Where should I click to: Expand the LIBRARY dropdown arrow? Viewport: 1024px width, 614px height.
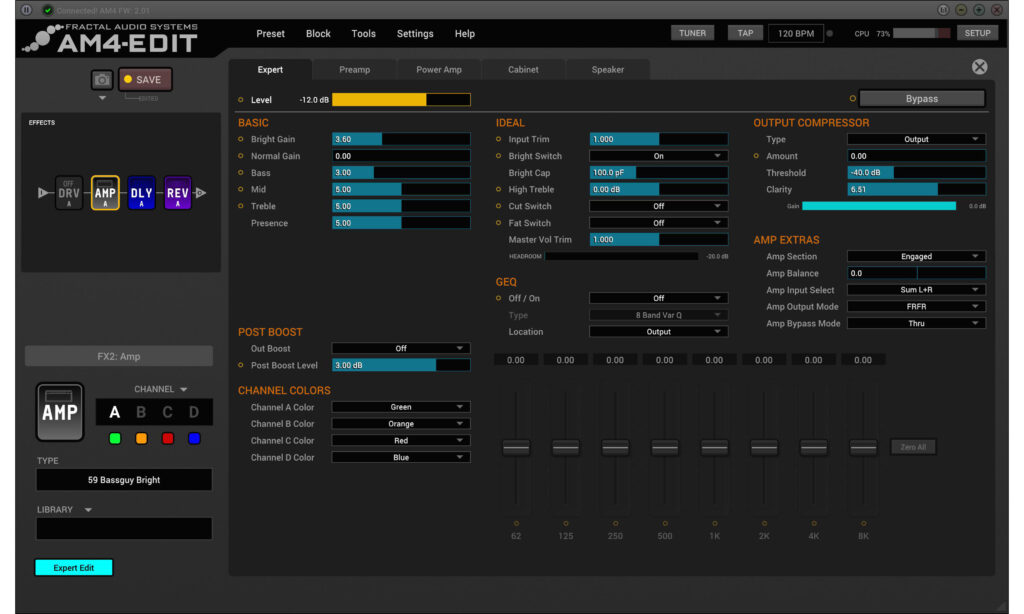pyautogui.click(x=88, y=510)
